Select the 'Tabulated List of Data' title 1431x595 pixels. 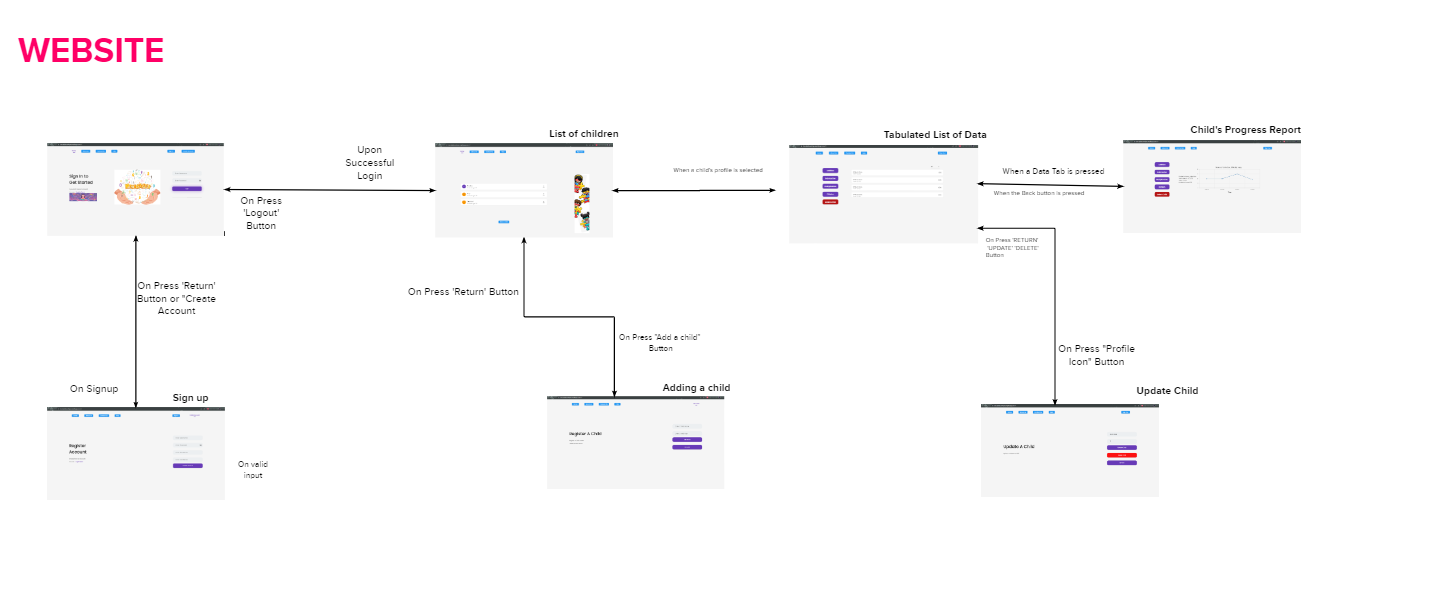pos(935,135)
